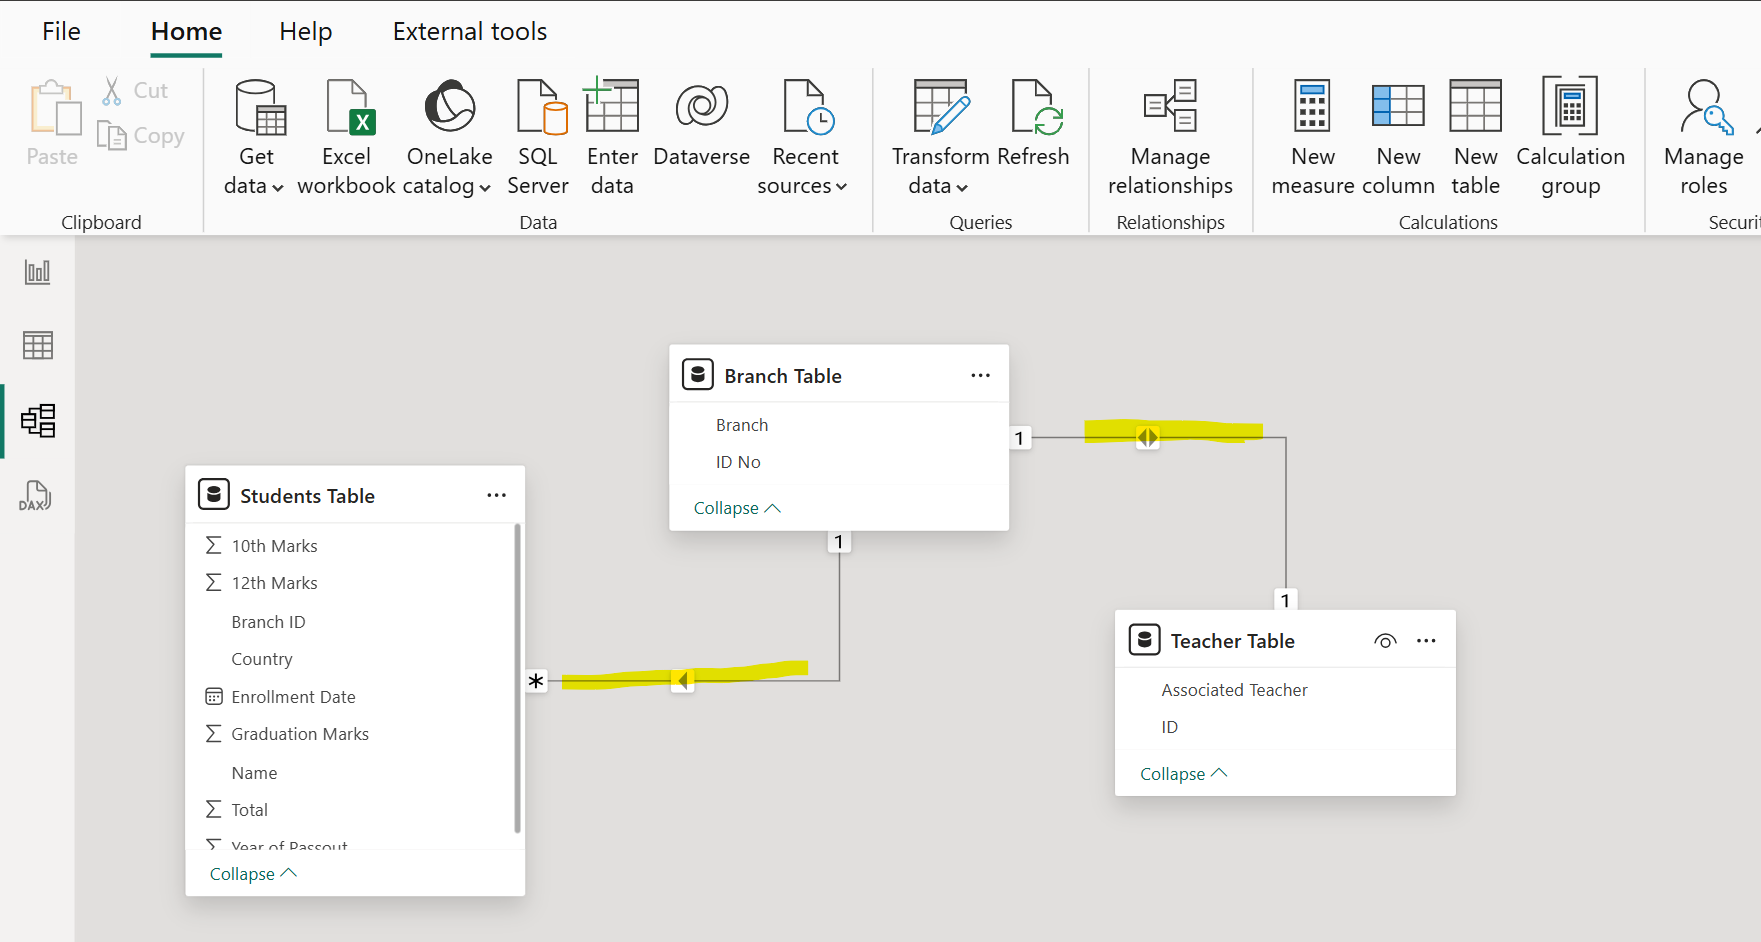Open the Calculation group tool

[1569, 135]
